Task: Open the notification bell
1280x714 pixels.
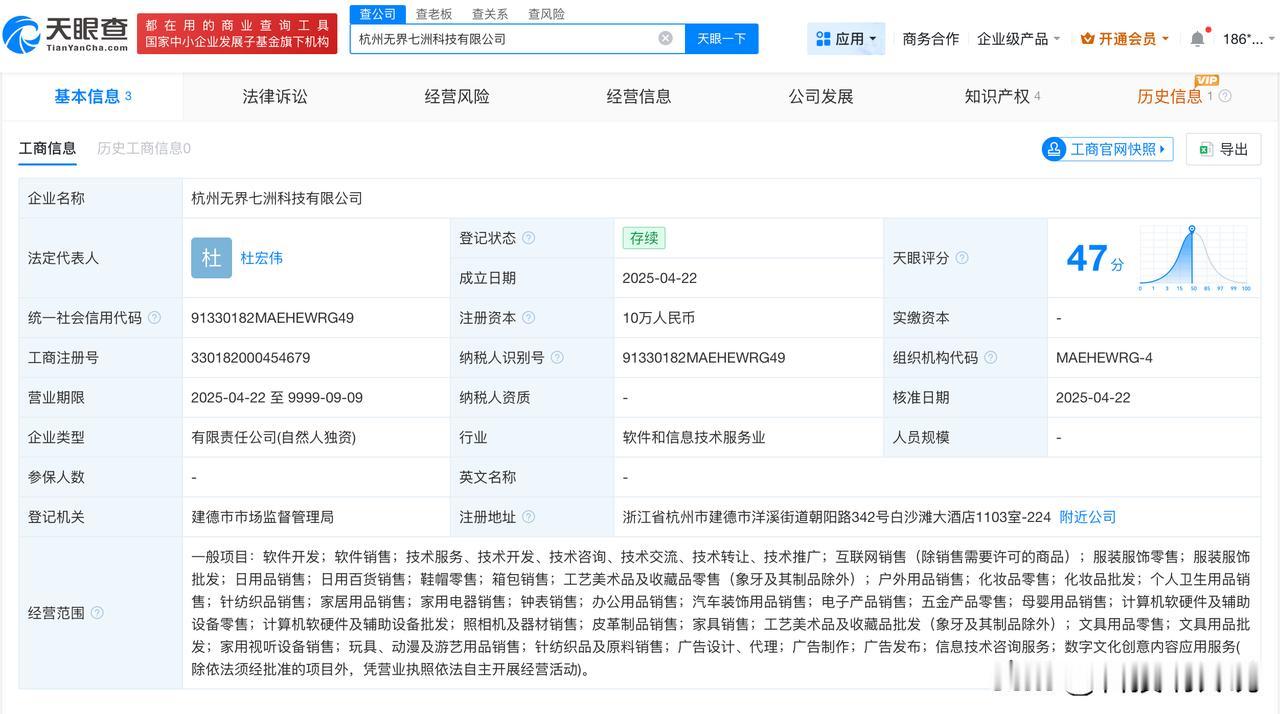Action: [1196, 37]
